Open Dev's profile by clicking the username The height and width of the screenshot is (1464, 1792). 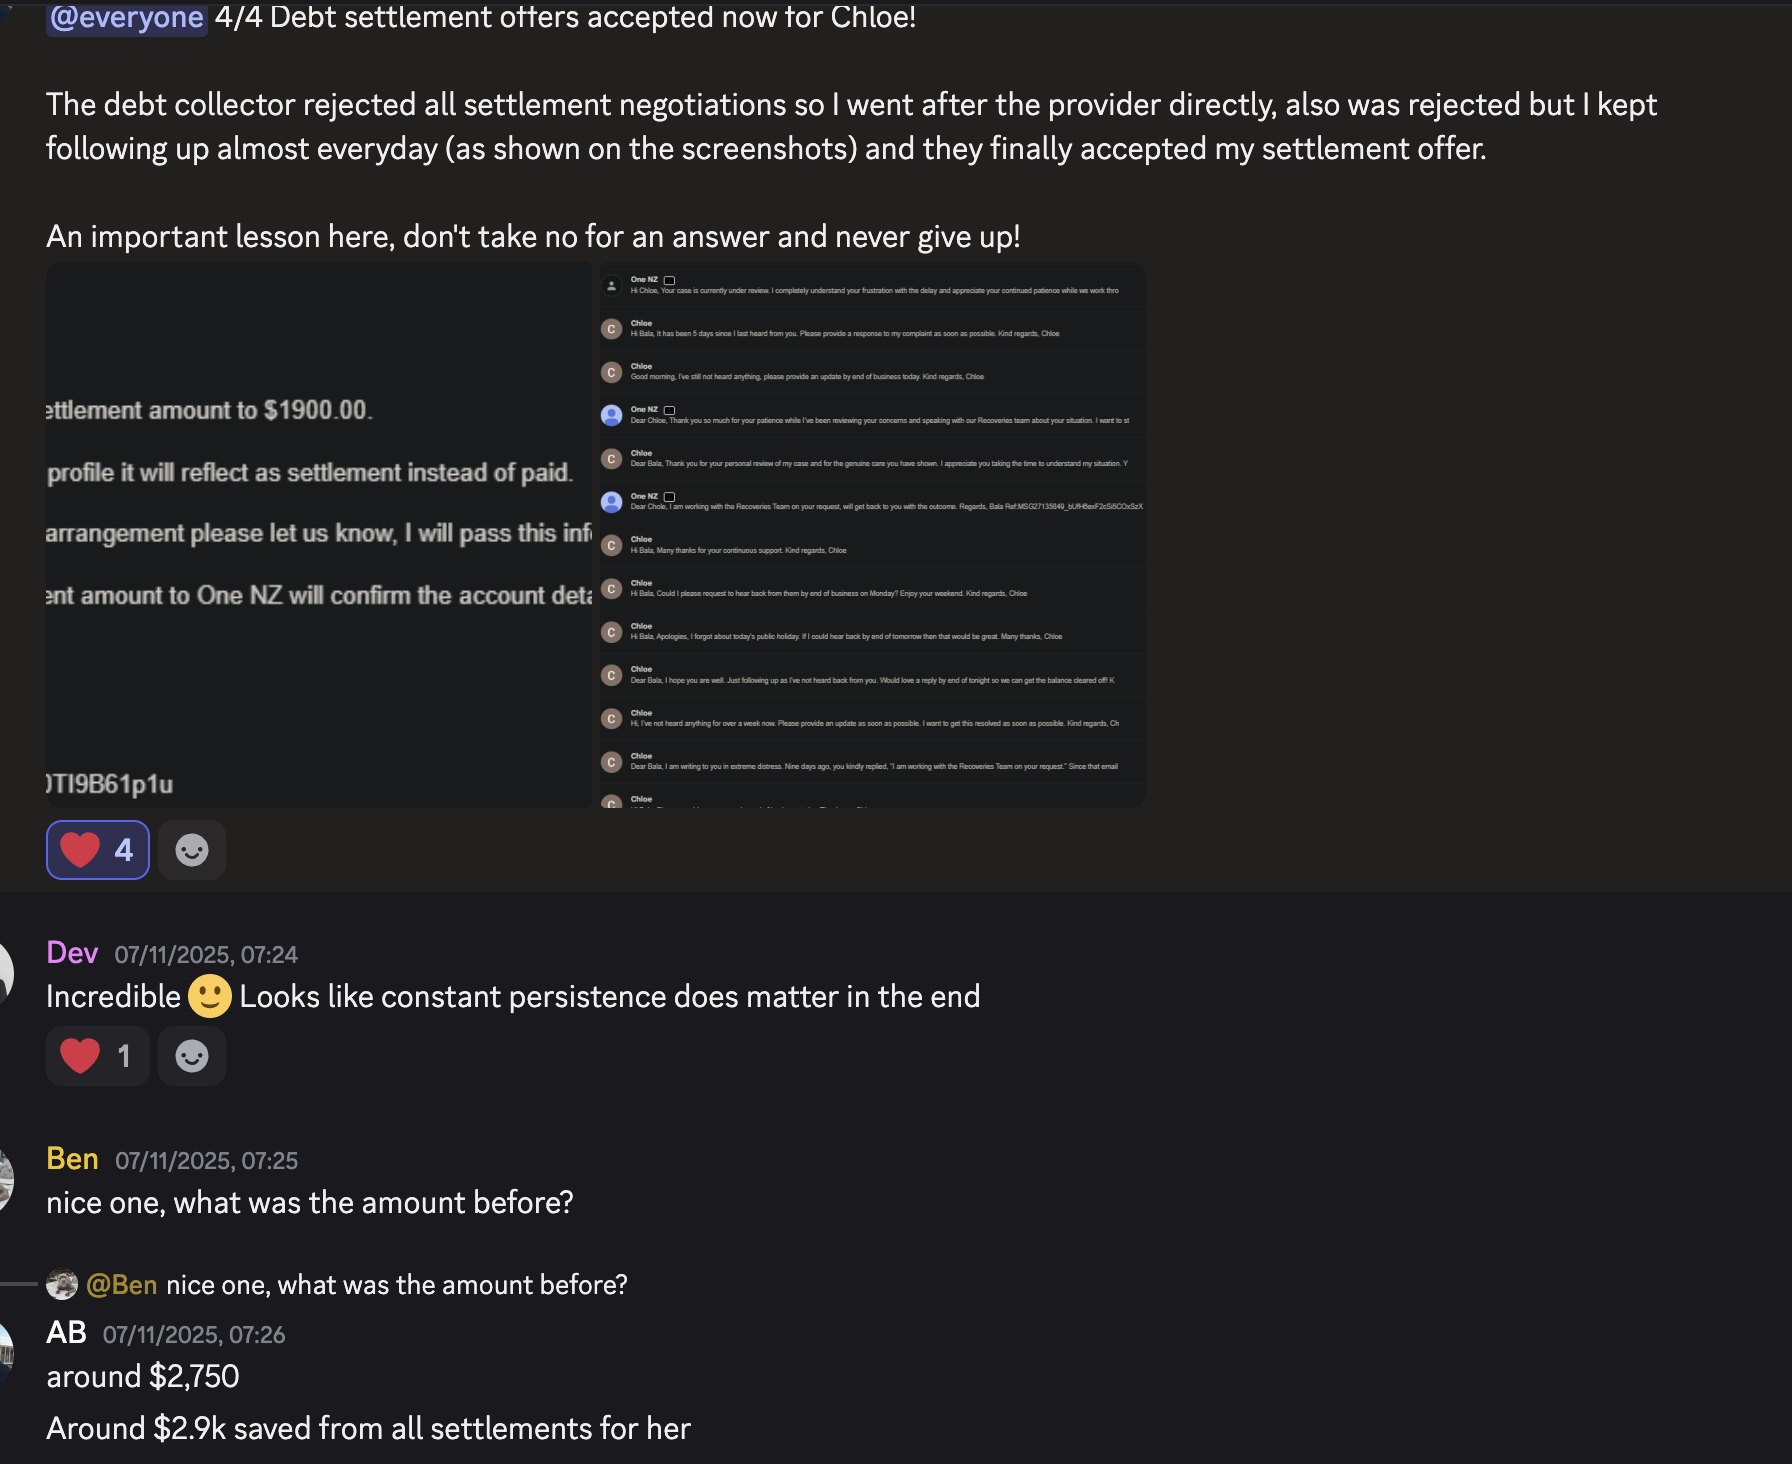(70, 953)
